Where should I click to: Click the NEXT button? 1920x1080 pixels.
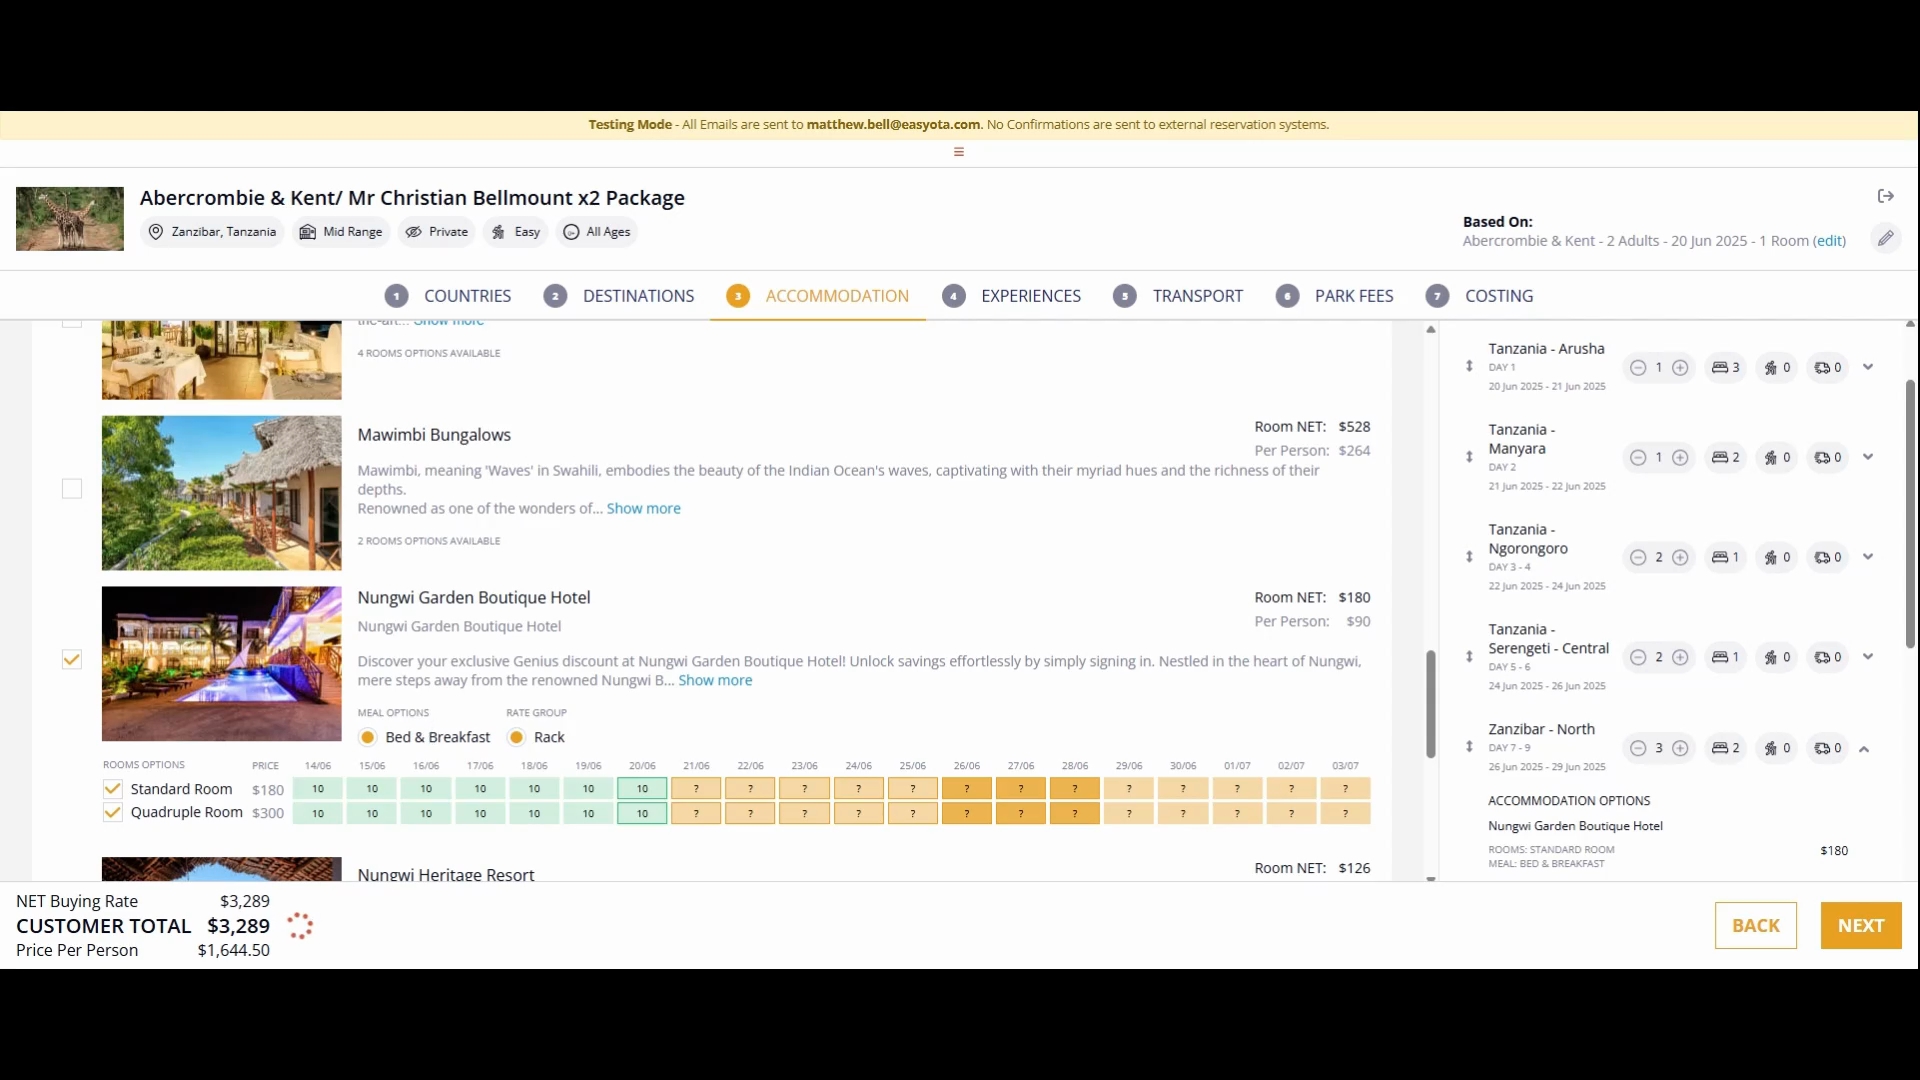[x=1861, y=926]
